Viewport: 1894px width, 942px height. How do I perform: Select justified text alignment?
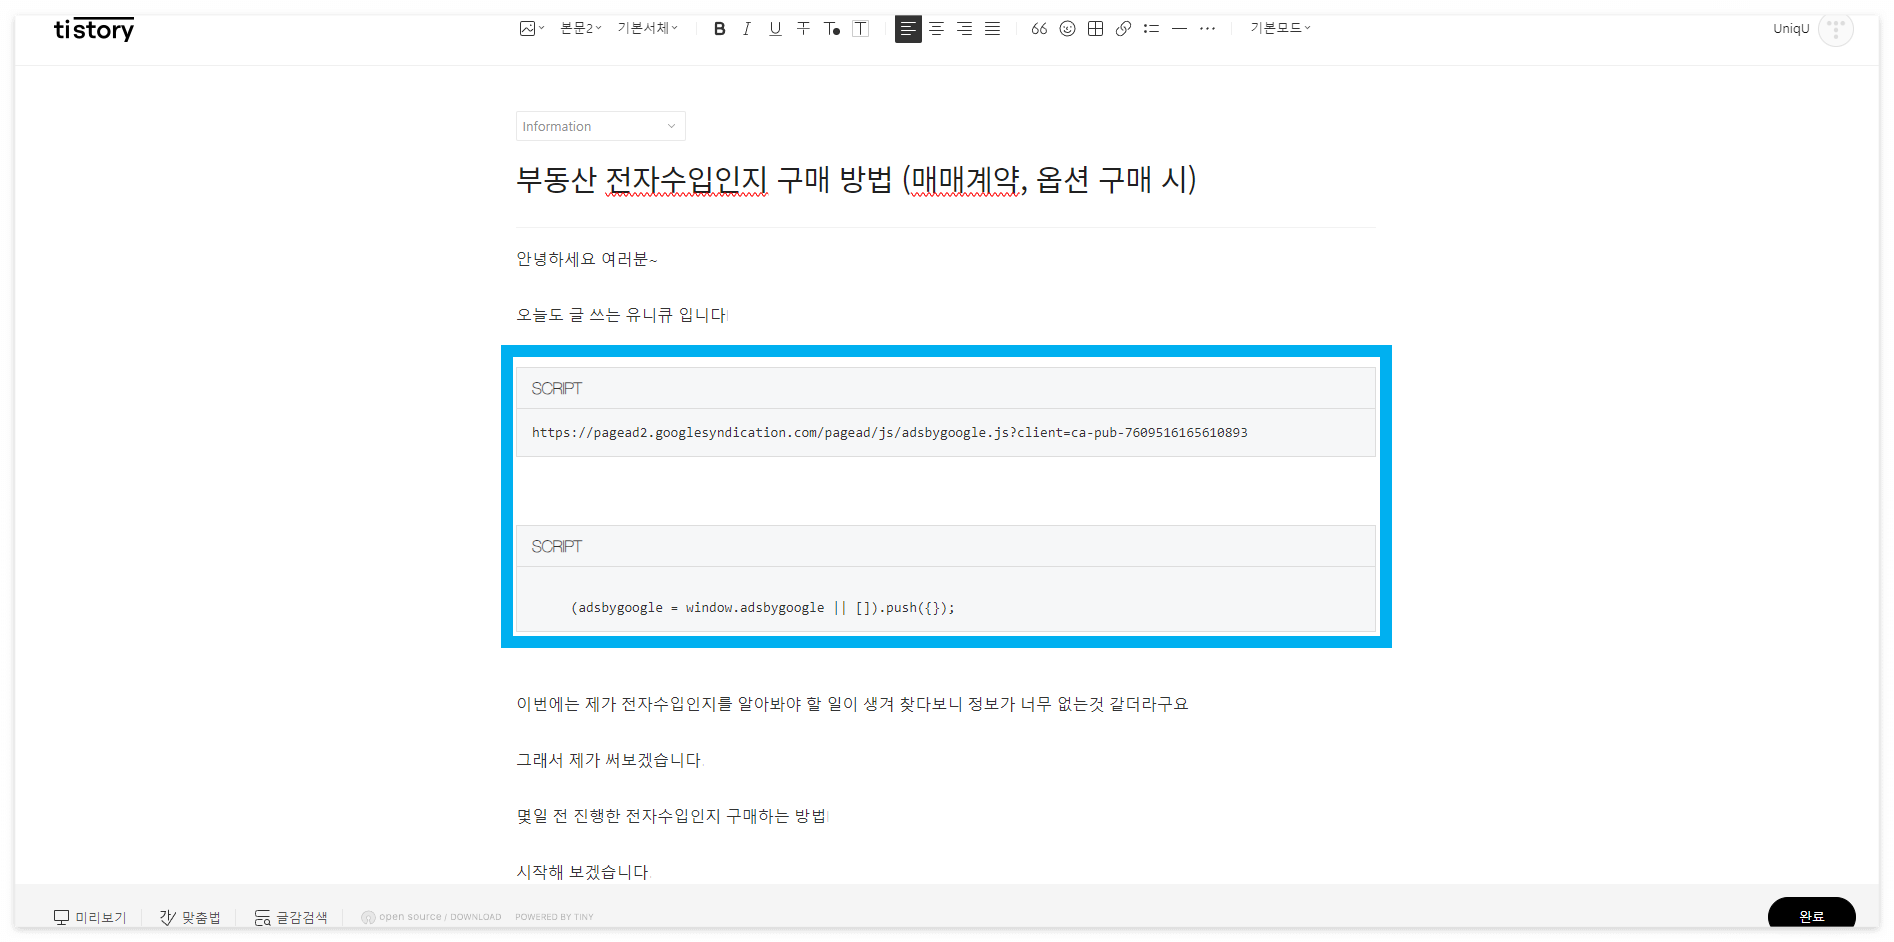(992, 29)
